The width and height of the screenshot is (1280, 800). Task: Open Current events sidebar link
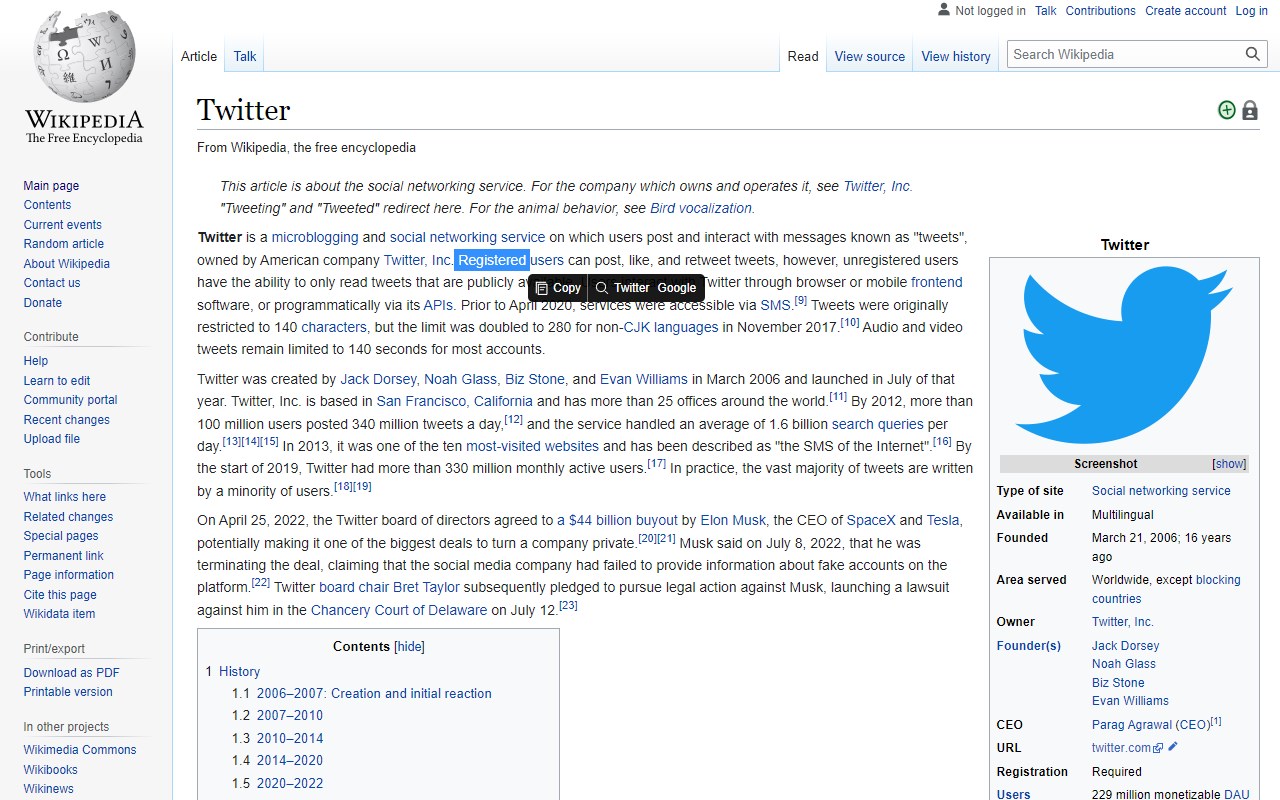63,225
